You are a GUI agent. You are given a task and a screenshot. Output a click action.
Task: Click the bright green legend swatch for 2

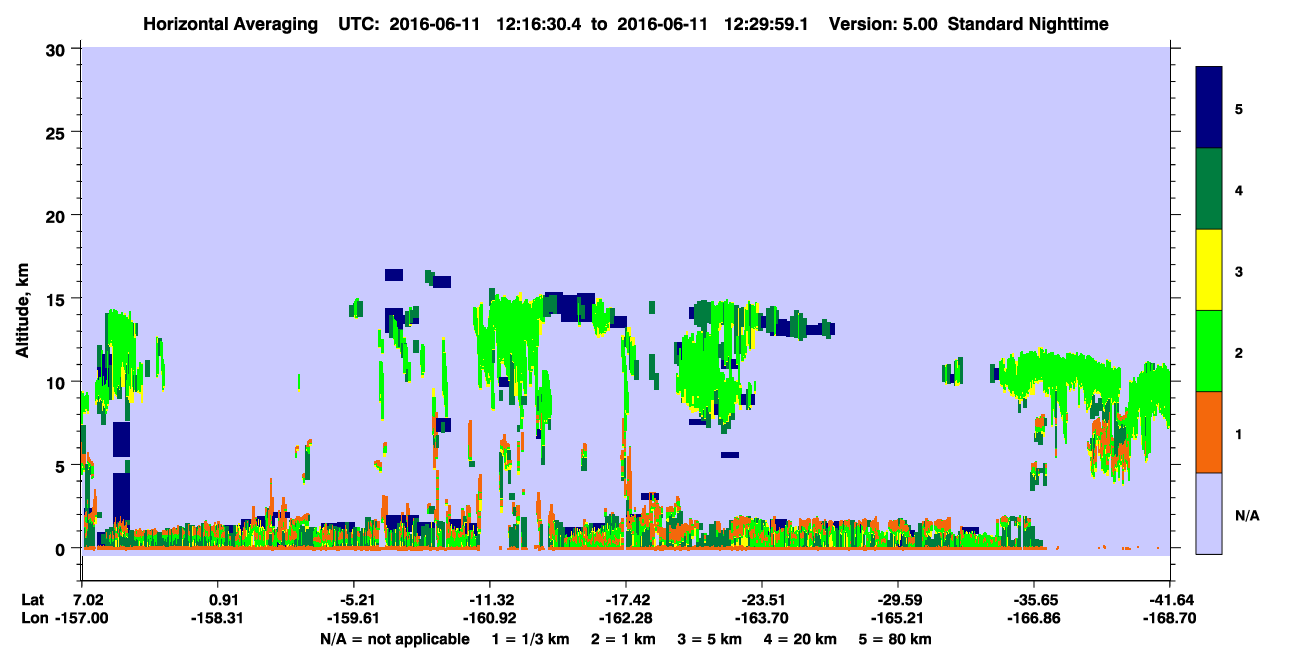(1209, 351)
